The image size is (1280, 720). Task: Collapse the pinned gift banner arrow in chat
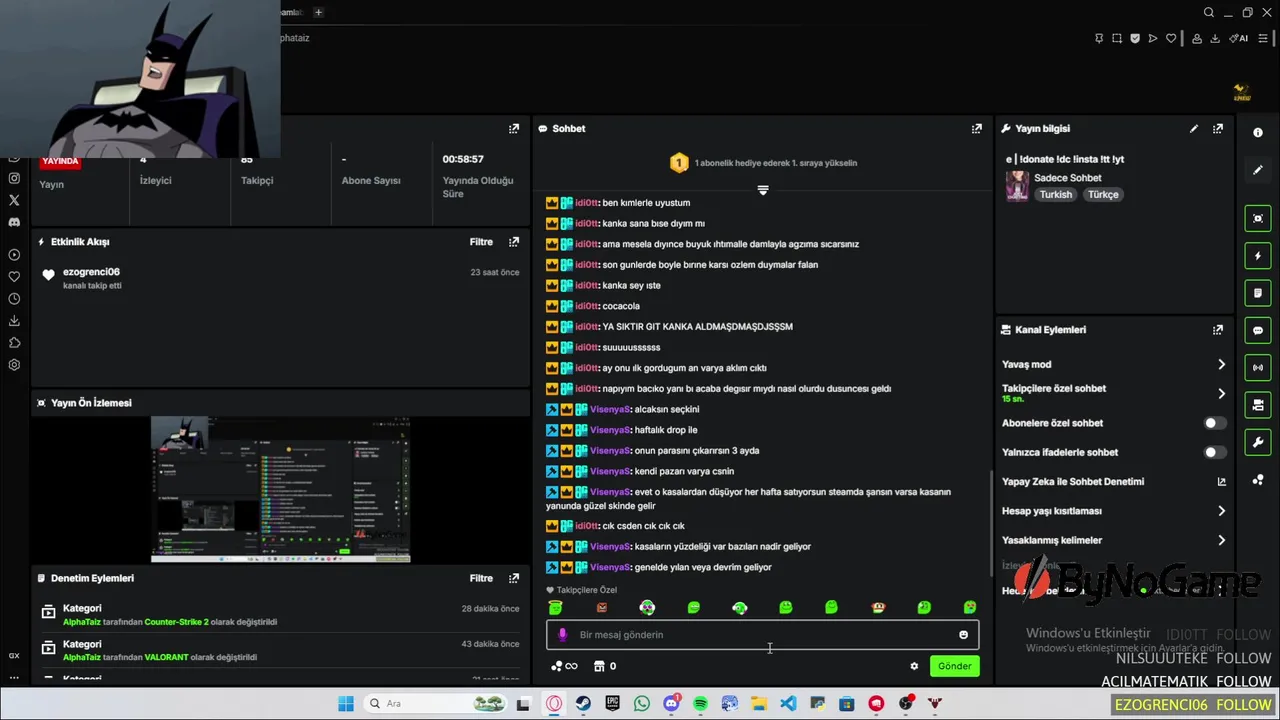(x=763, y=190)
